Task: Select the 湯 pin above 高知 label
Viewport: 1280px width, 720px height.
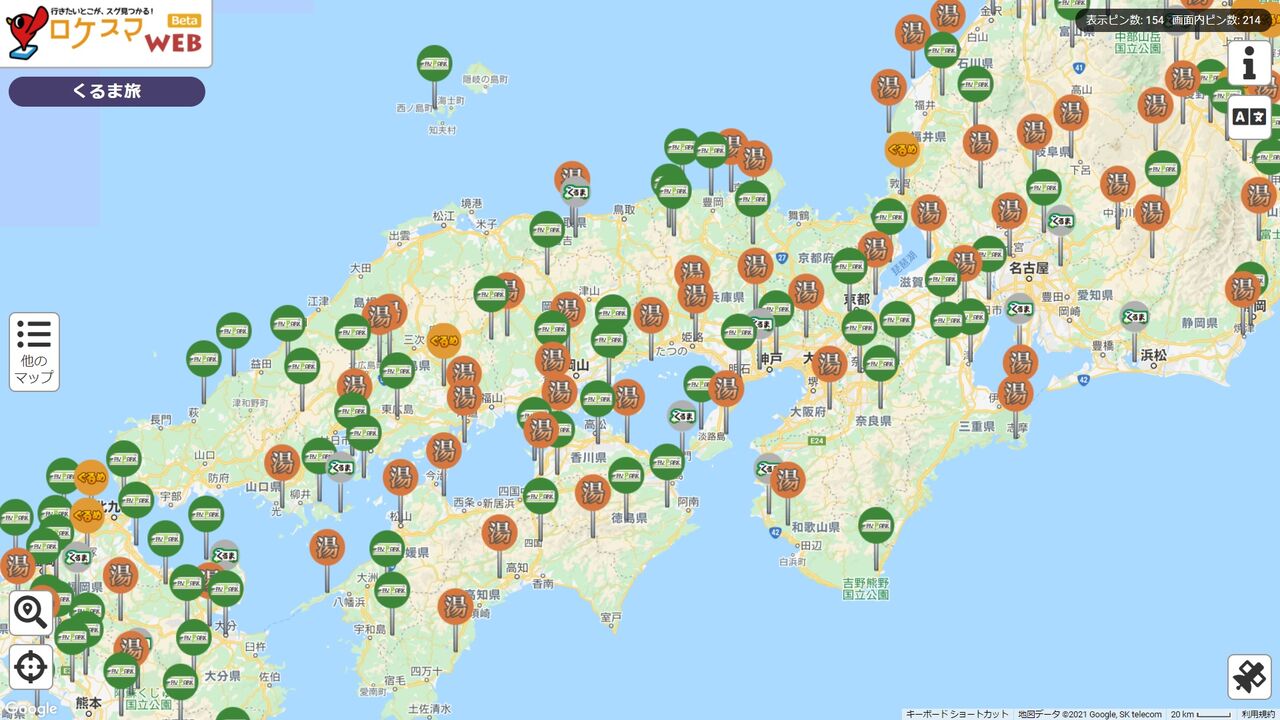Action: (499, 533)
